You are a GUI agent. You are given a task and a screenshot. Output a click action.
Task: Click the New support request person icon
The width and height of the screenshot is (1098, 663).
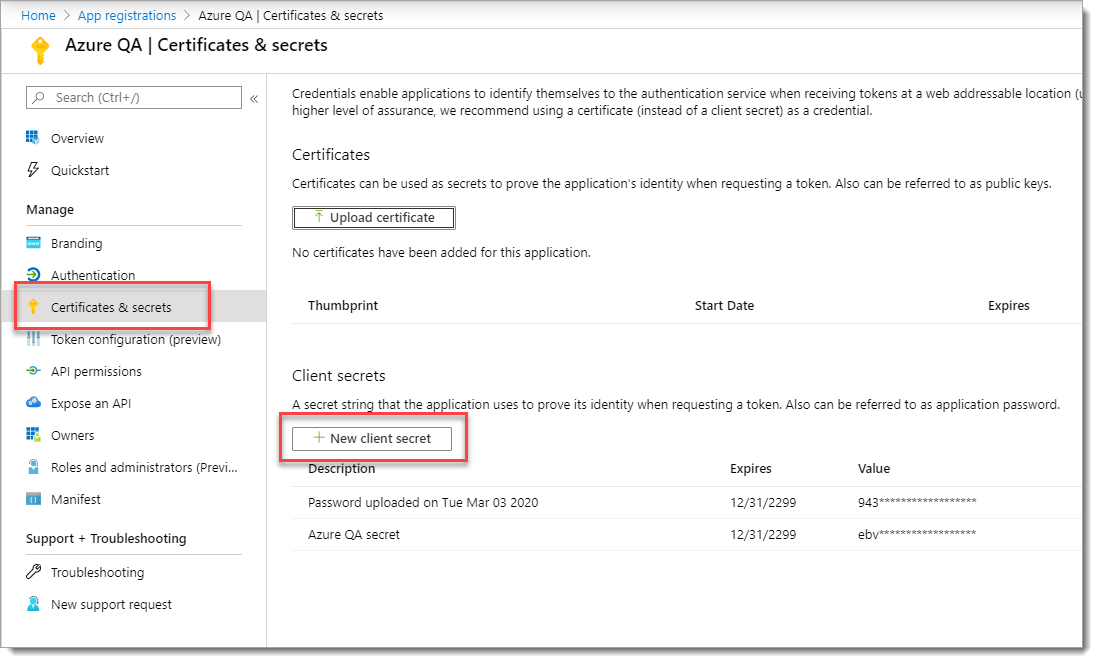click(33, 604)
